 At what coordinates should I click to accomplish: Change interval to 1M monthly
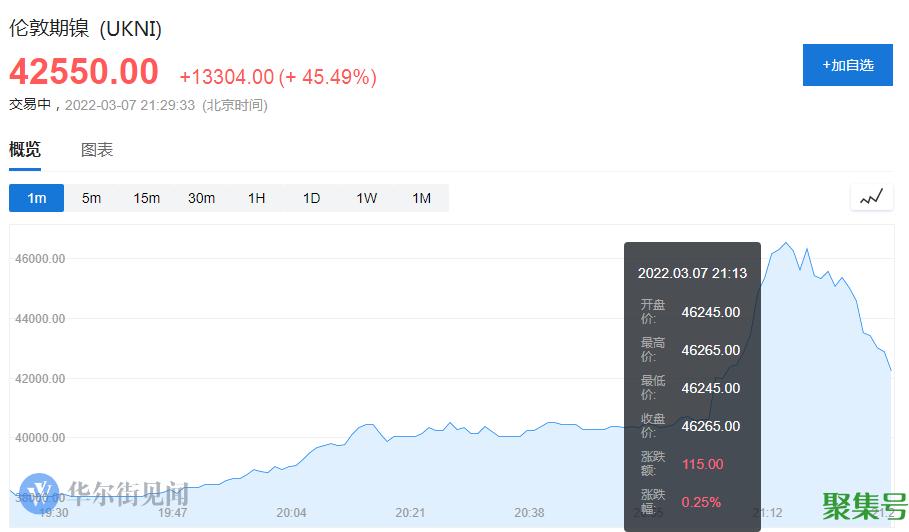[x=421, y=198]
